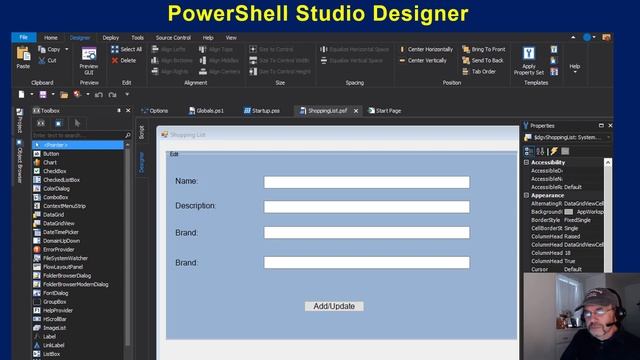
Task: Click the Description text box on the form
Action: 367,207
